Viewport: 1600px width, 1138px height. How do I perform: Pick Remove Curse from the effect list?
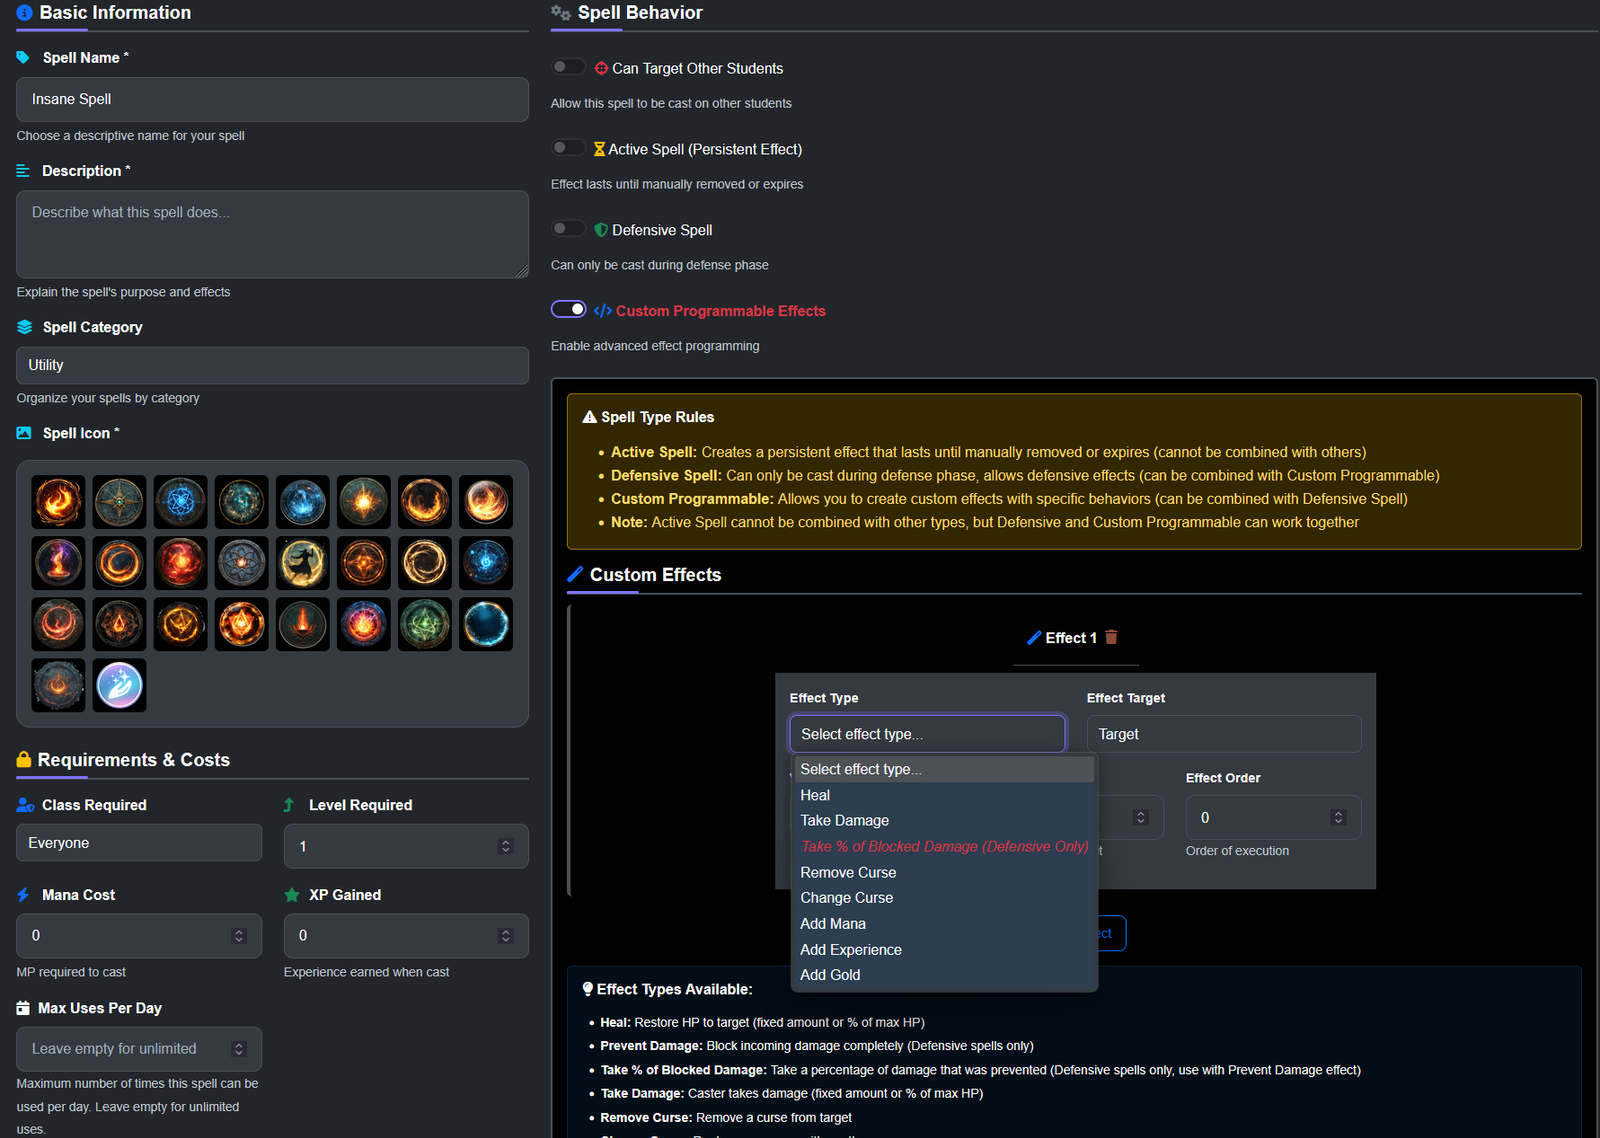[848, 873]
